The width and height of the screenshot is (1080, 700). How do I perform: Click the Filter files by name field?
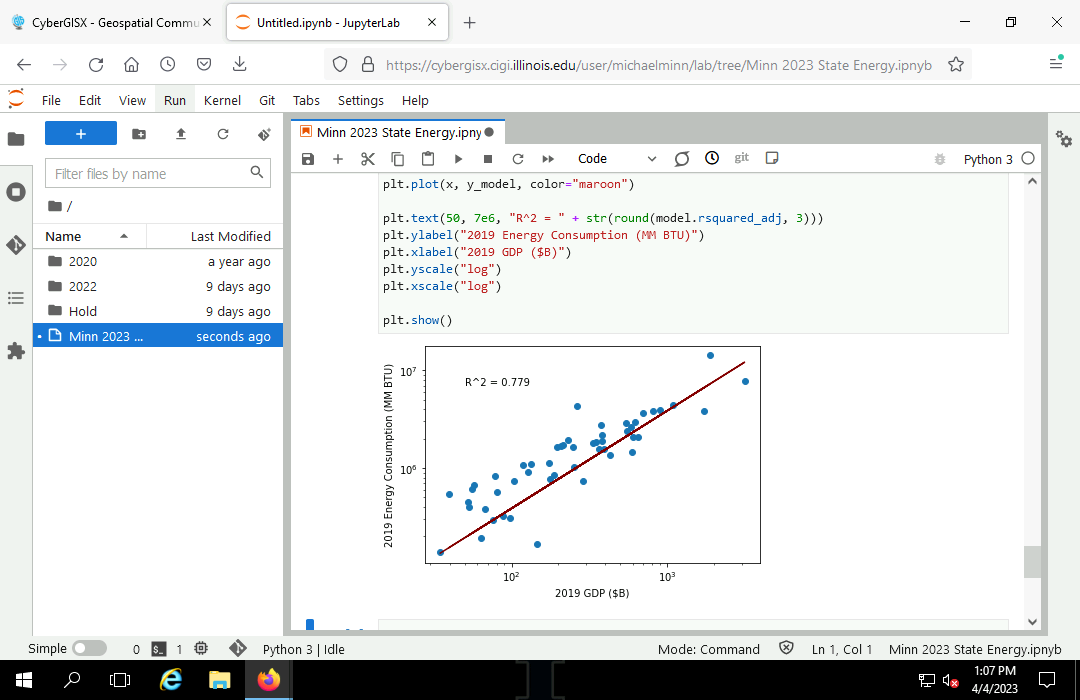tap(150, 174)
